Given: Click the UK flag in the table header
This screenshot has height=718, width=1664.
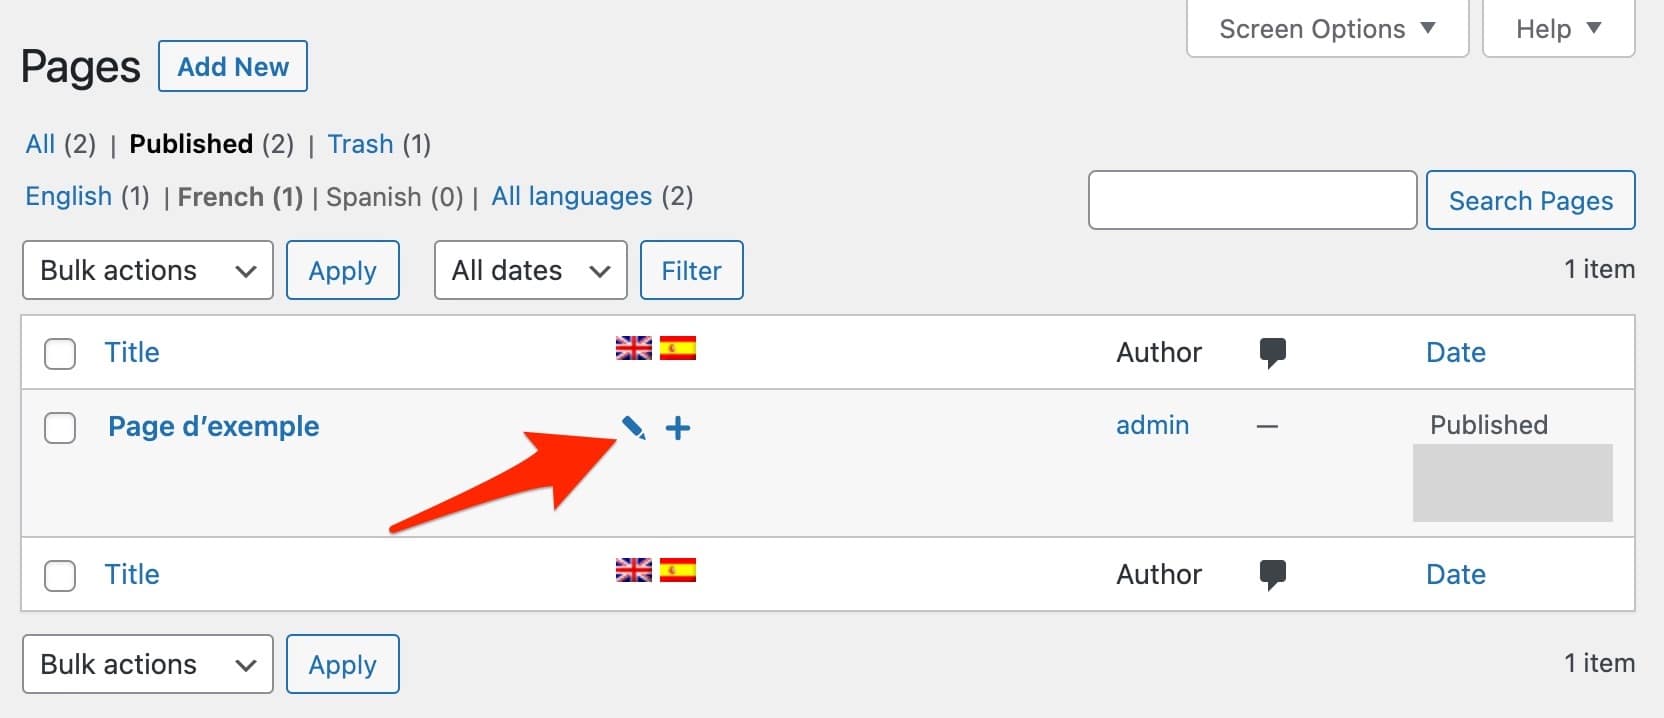Looking at the screenshot, I should [x=633, y=348].
